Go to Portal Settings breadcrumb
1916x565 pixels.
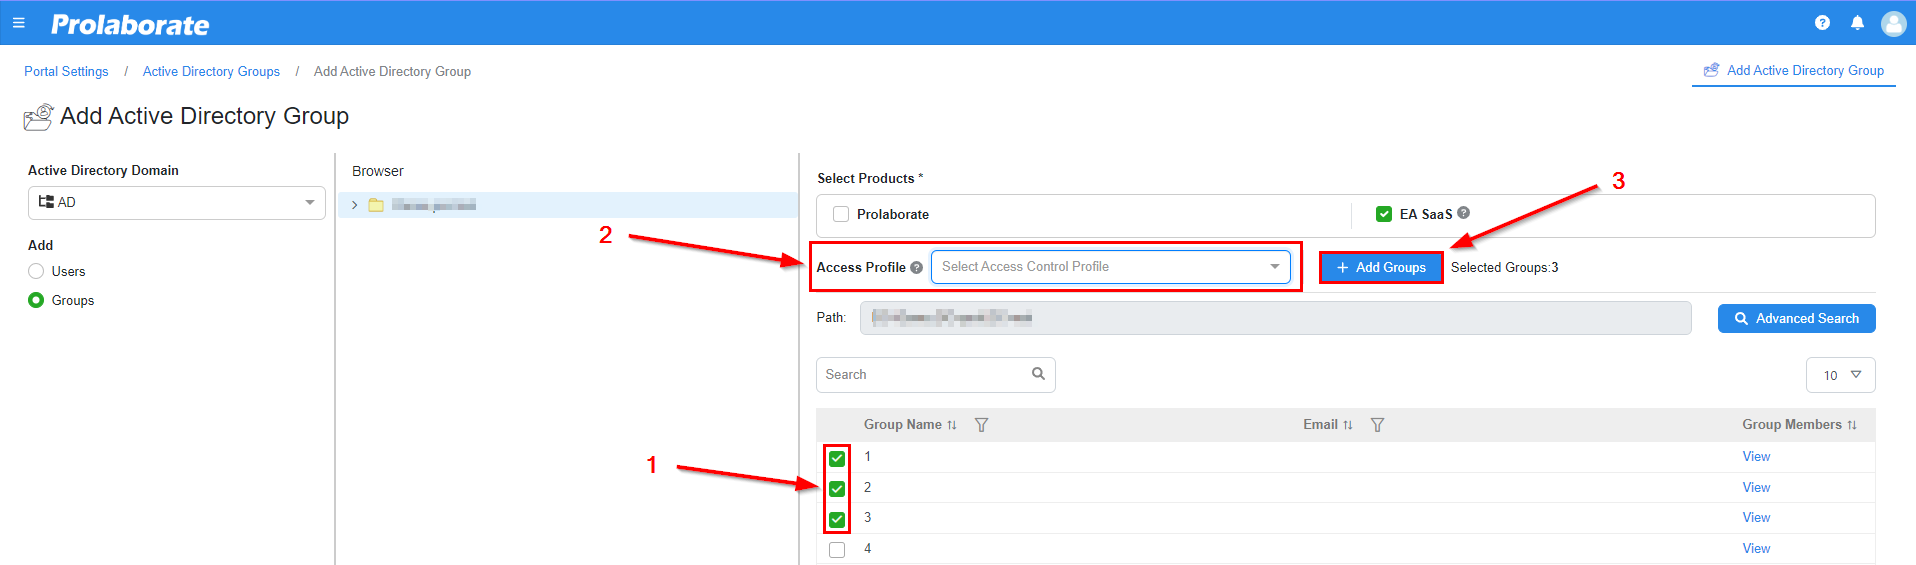[x=66, y=71]
